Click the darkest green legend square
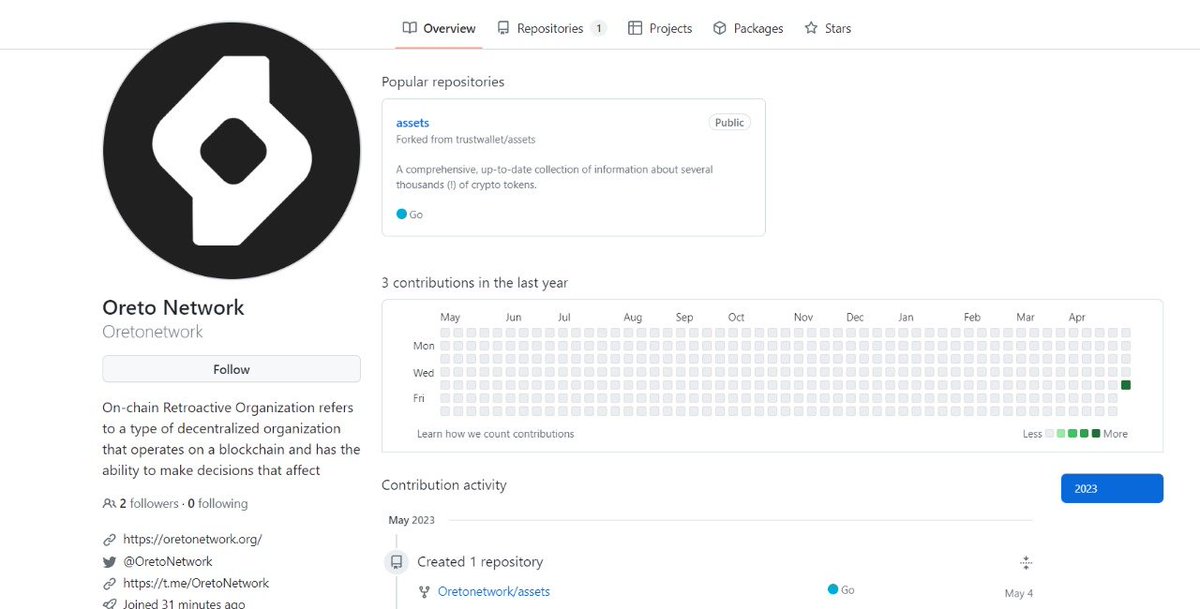Screen dimensions: 1200x609 pos(1096,434)
